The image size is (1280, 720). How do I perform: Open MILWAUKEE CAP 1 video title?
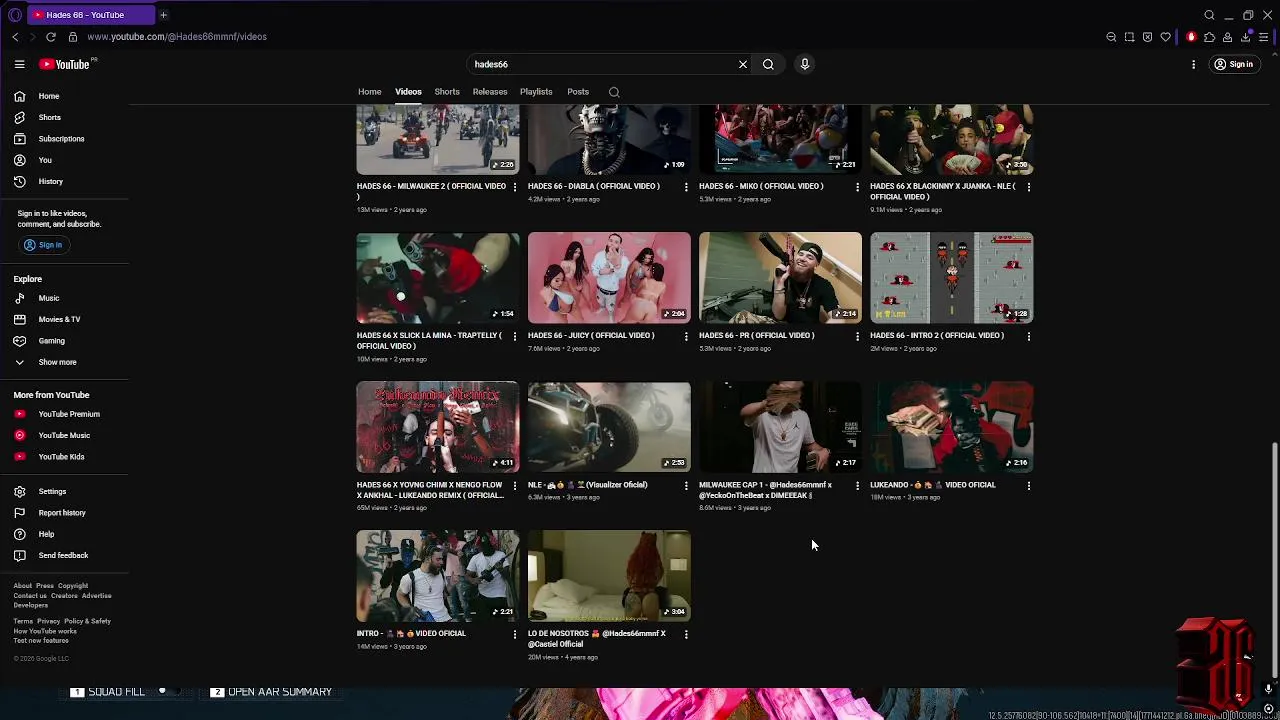click(x=765, y=490)
